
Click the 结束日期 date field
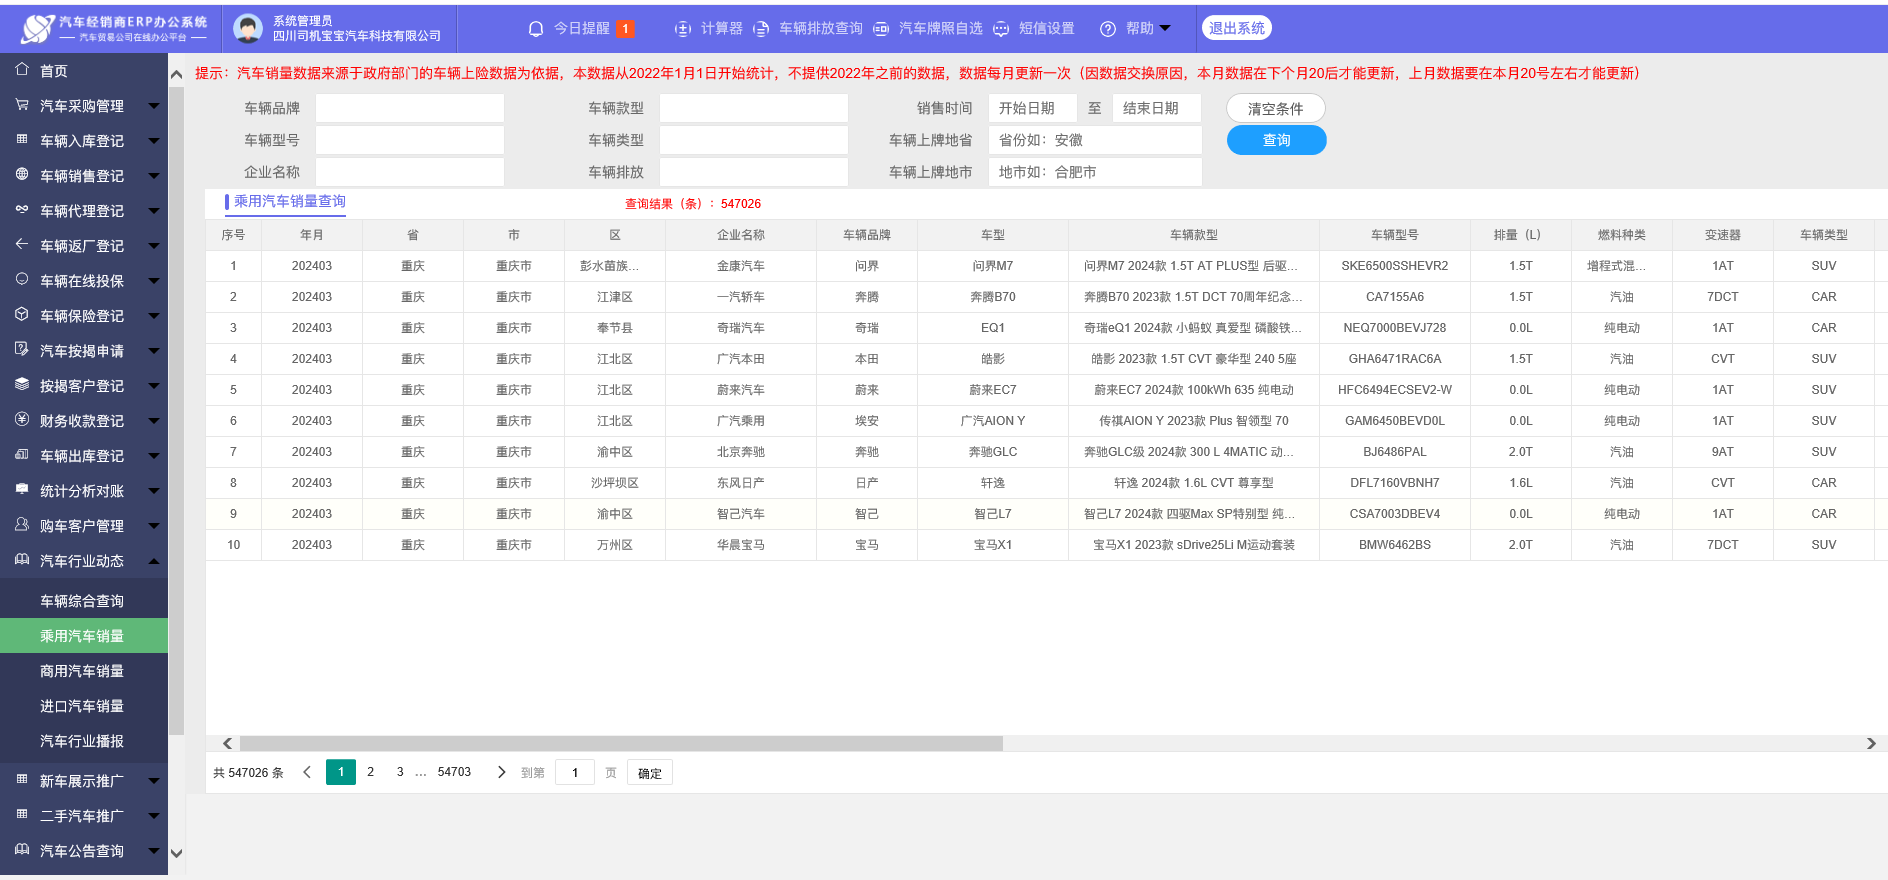(1157, 108)
